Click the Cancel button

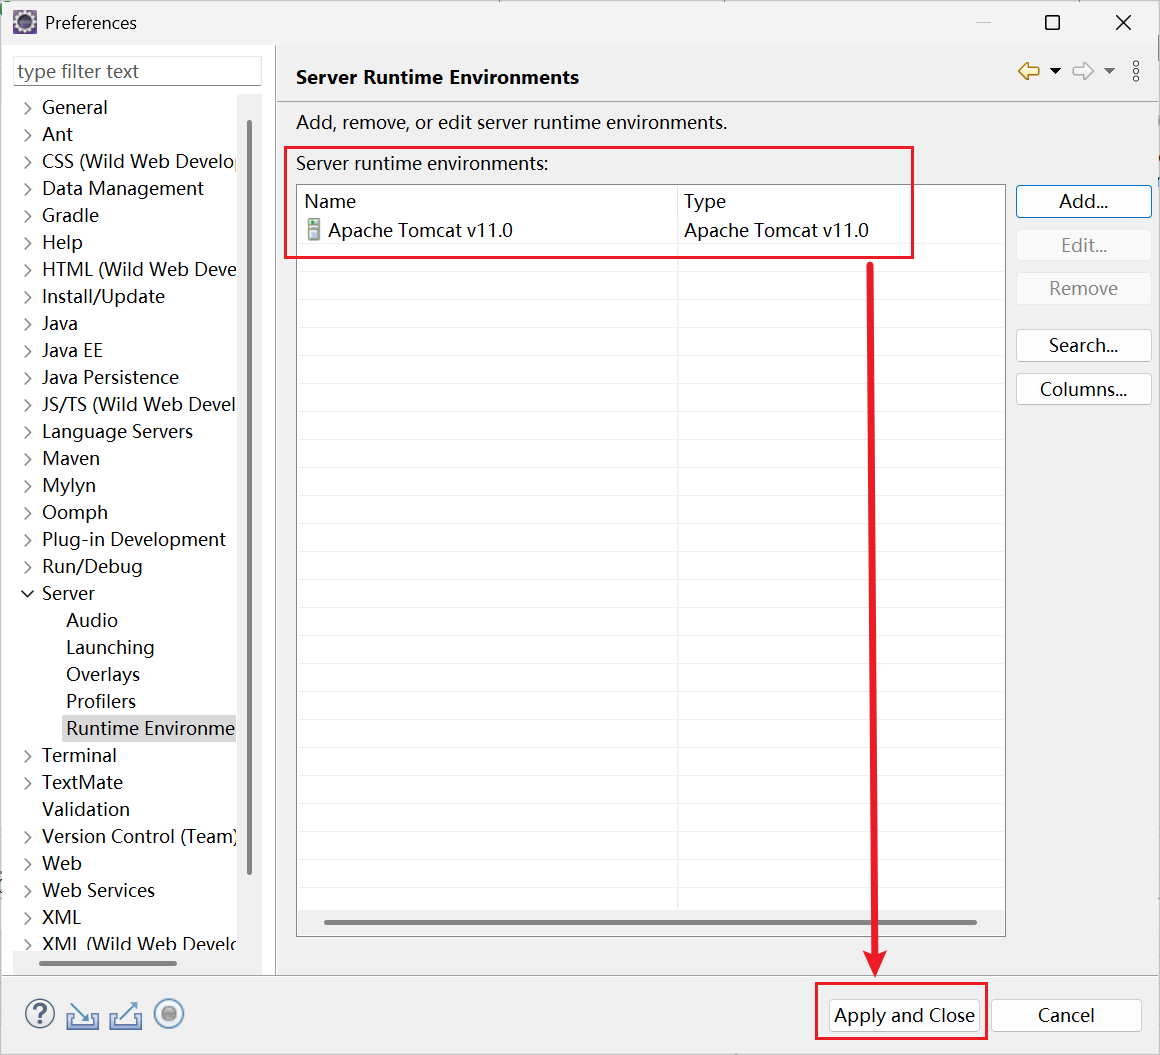(1065, 1015)
